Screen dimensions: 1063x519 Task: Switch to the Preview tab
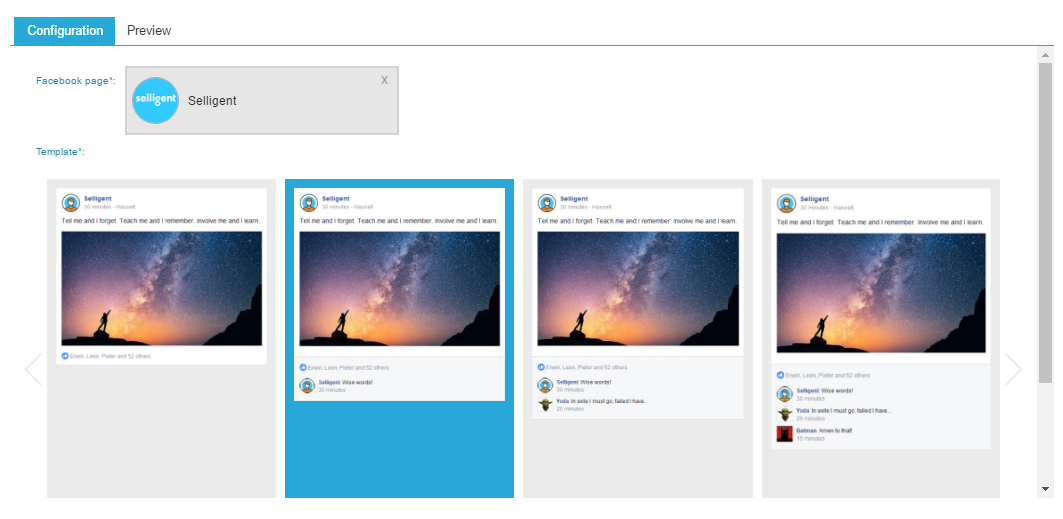[x=149, y=31]
